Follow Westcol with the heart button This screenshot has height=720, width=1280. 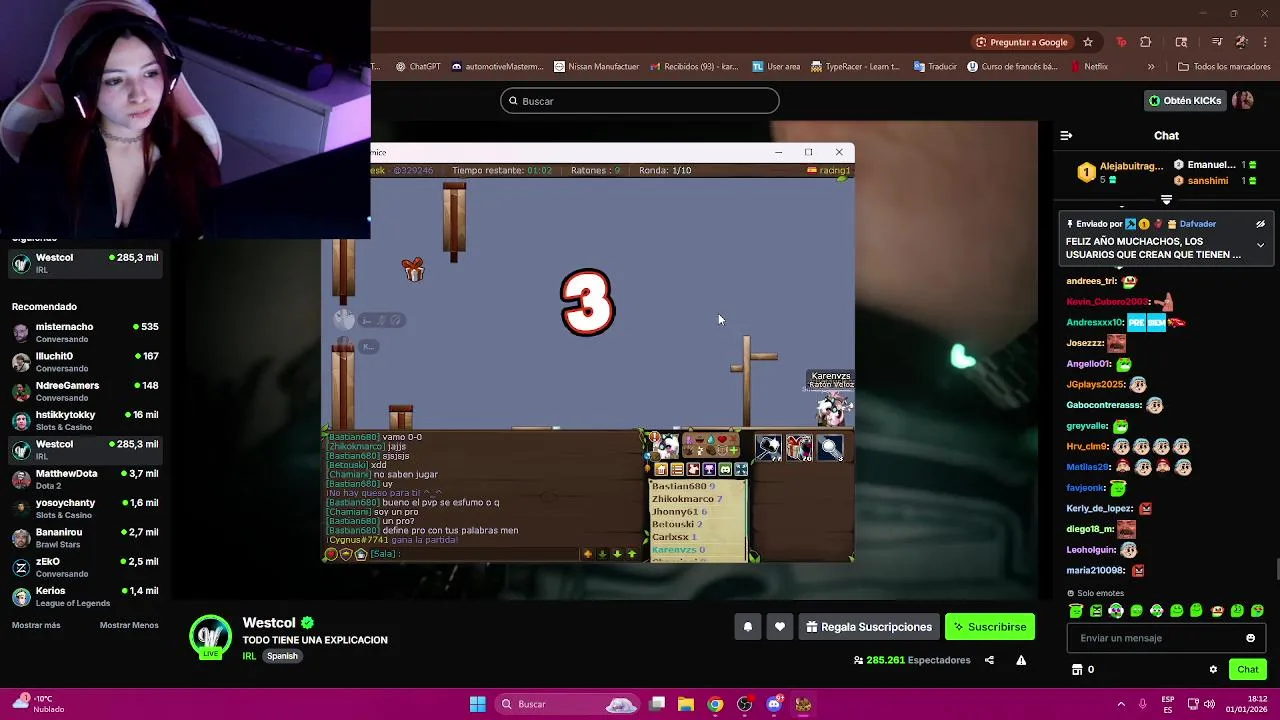click(780, 627)
